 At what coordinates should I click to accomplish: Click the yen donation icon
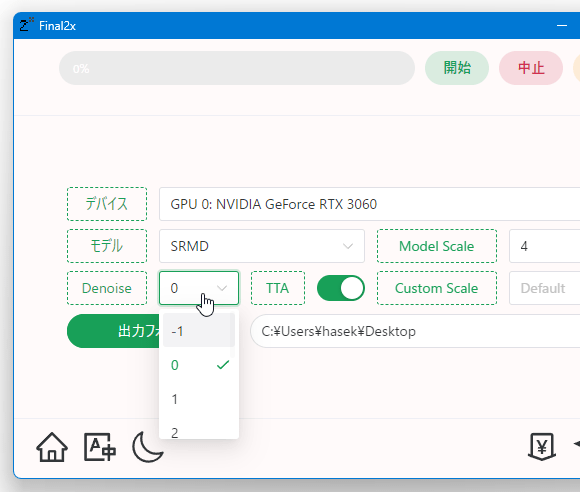pyautogui.click(x=542, y=447)
